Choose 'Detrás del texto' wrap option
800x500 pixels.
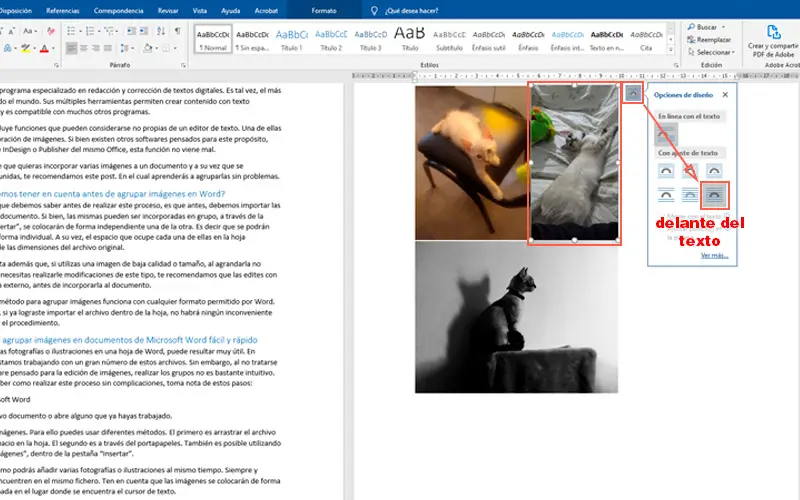click(690, 194)
